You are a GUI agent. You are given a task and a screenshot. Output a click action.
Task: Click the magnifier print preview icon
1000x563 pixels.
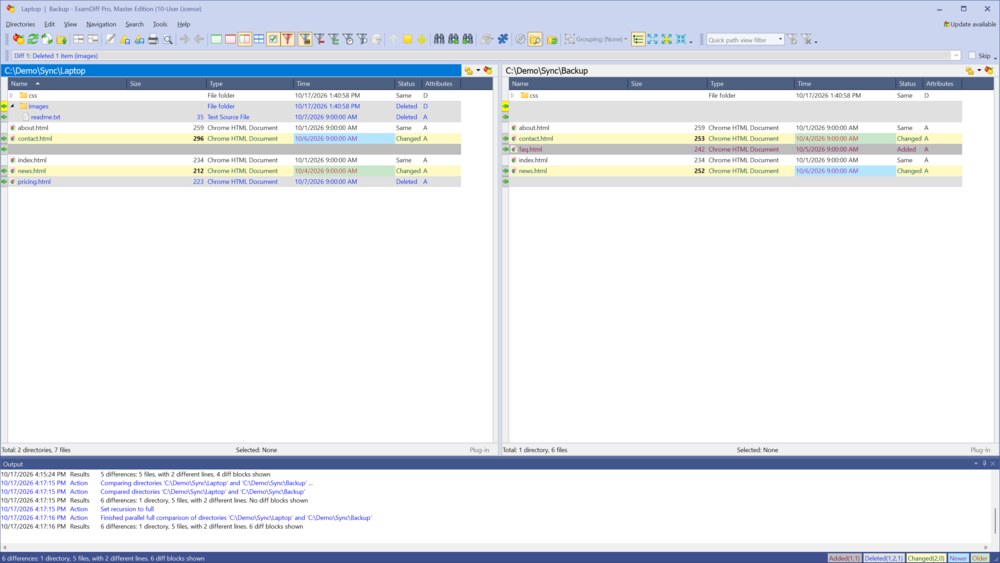pyautogui.click(x=168, y=40)
